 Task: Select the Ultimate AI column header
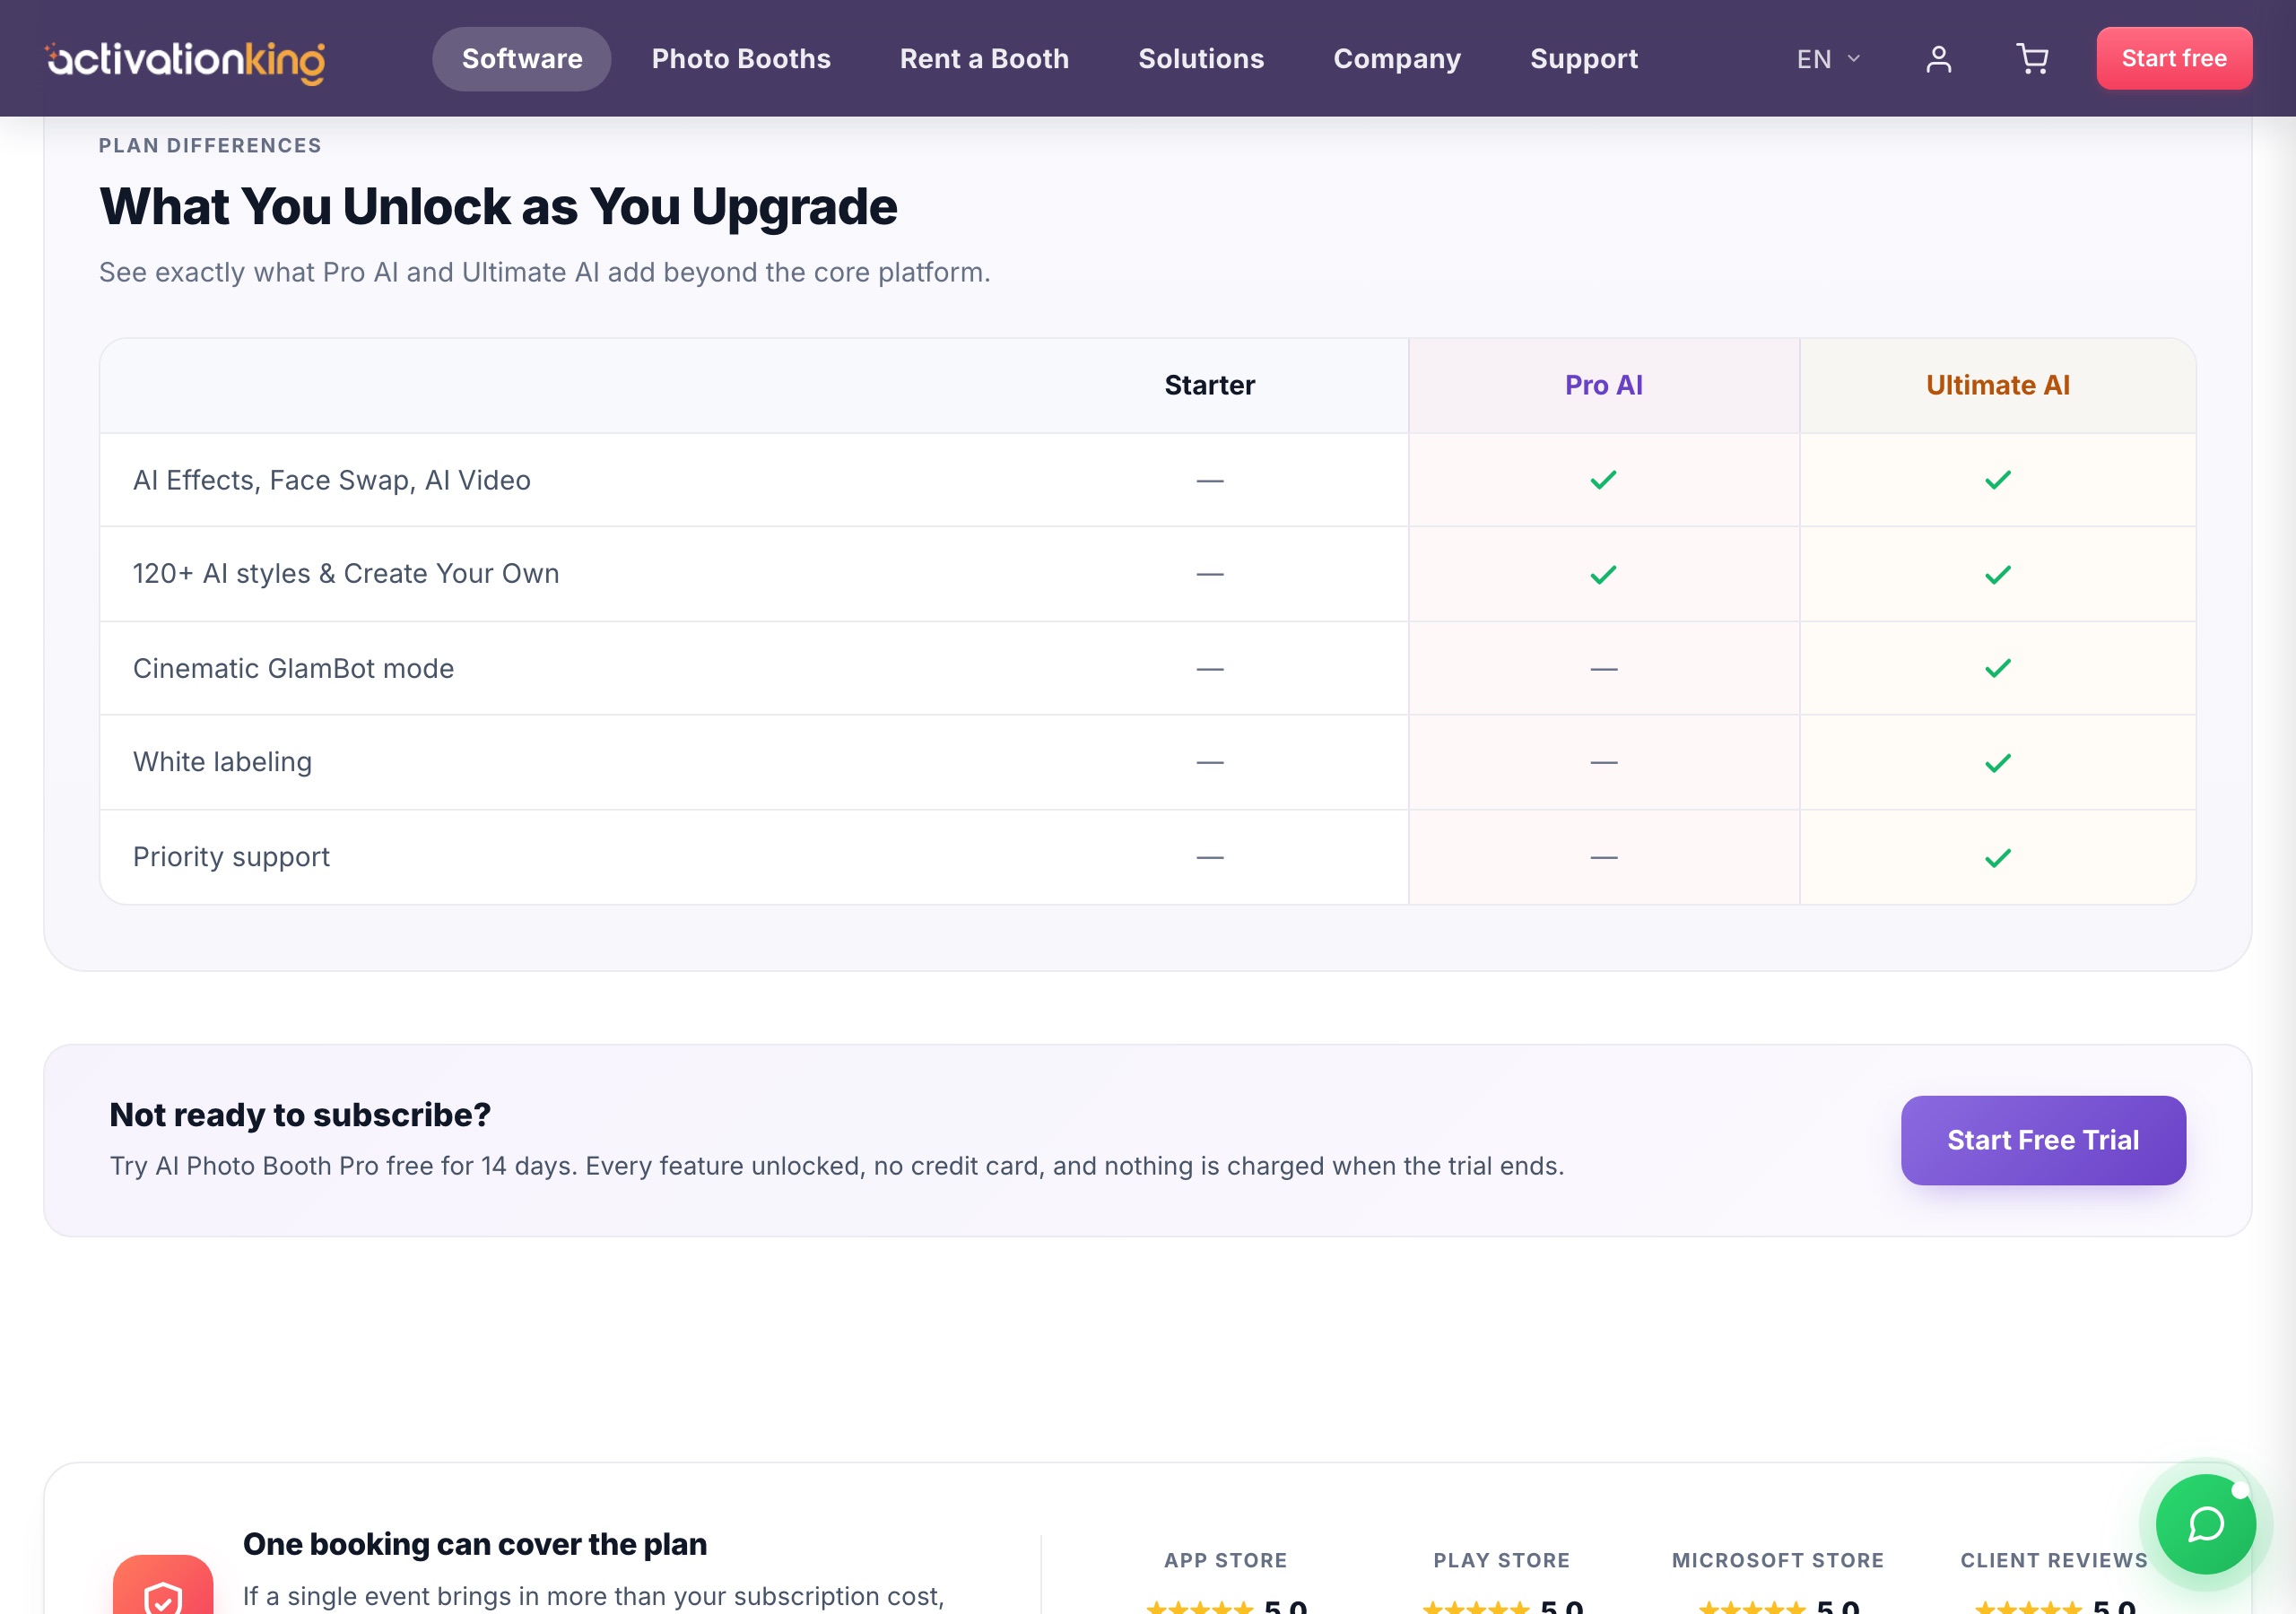pyautogui.click(x=1997, y=385)
